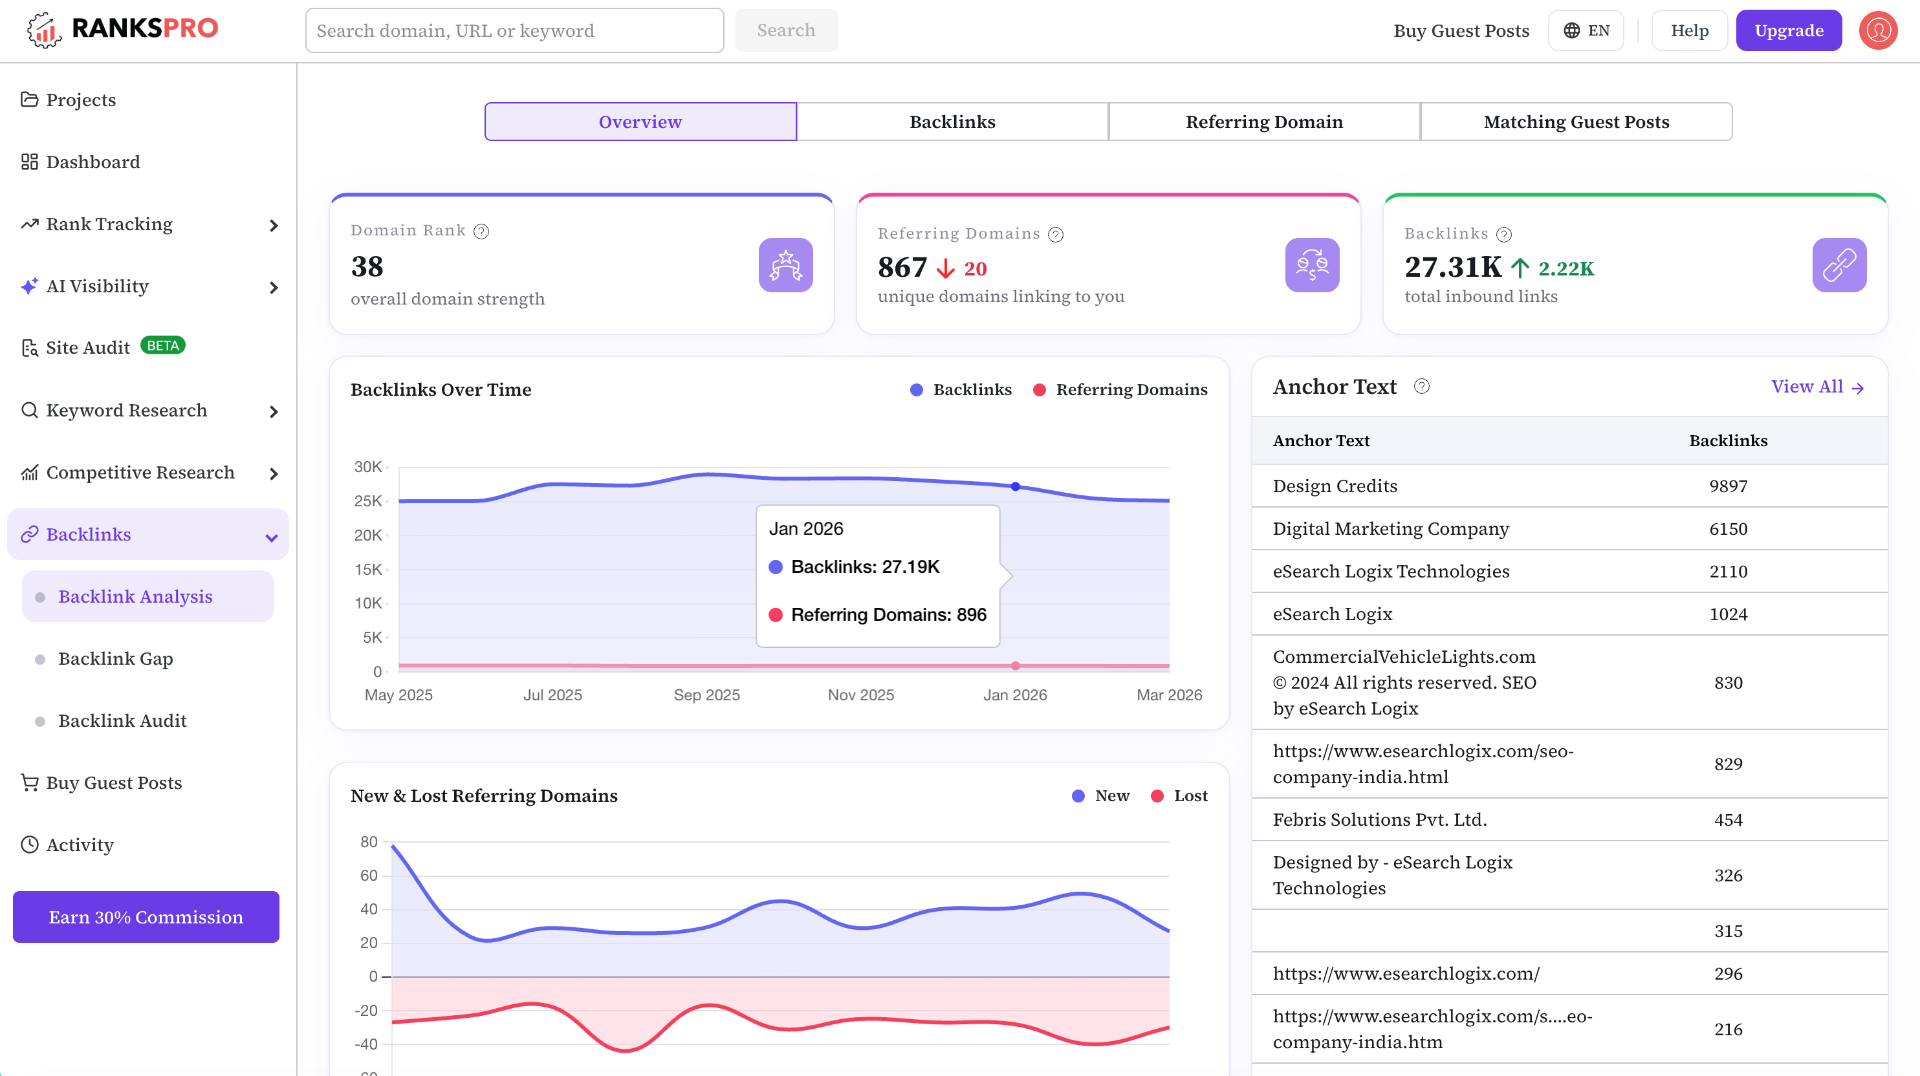The width and height of the screenshot is (1920, 1076).
Task: Click the Site Audit document icon
Action: coord(30,348)
